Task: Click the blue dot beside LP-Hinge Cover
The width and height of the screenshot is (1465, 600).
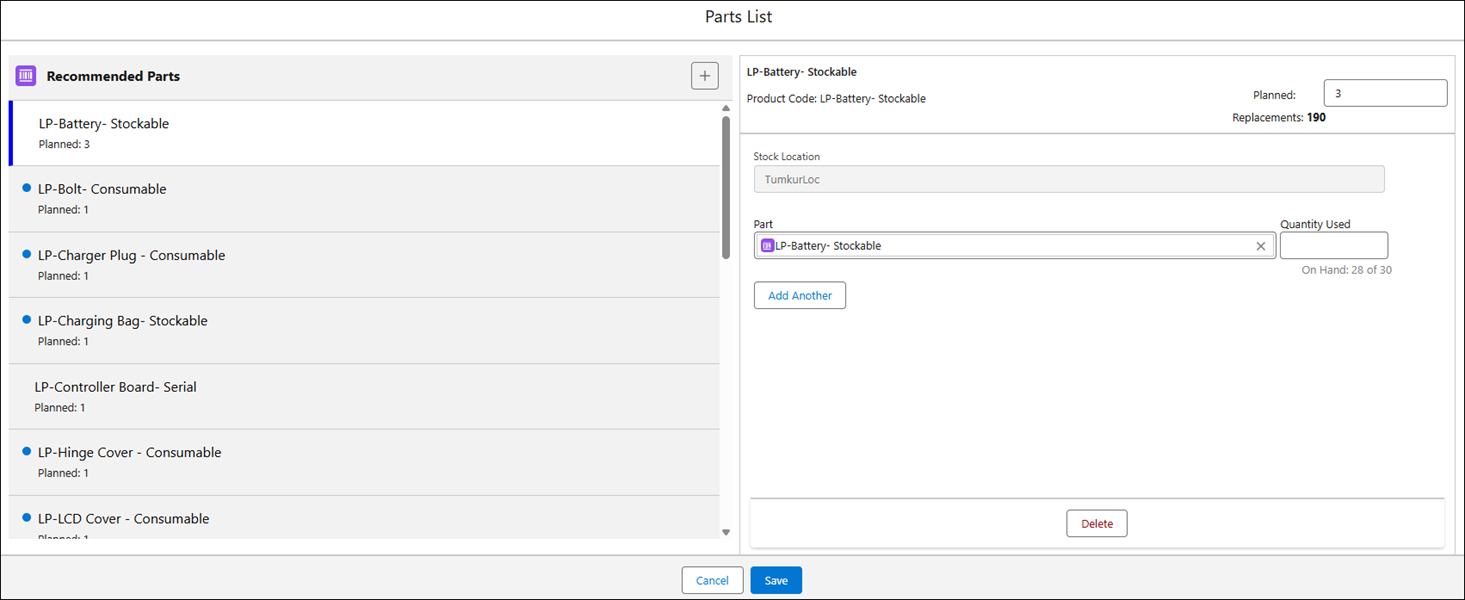Action: pos(26,452)
